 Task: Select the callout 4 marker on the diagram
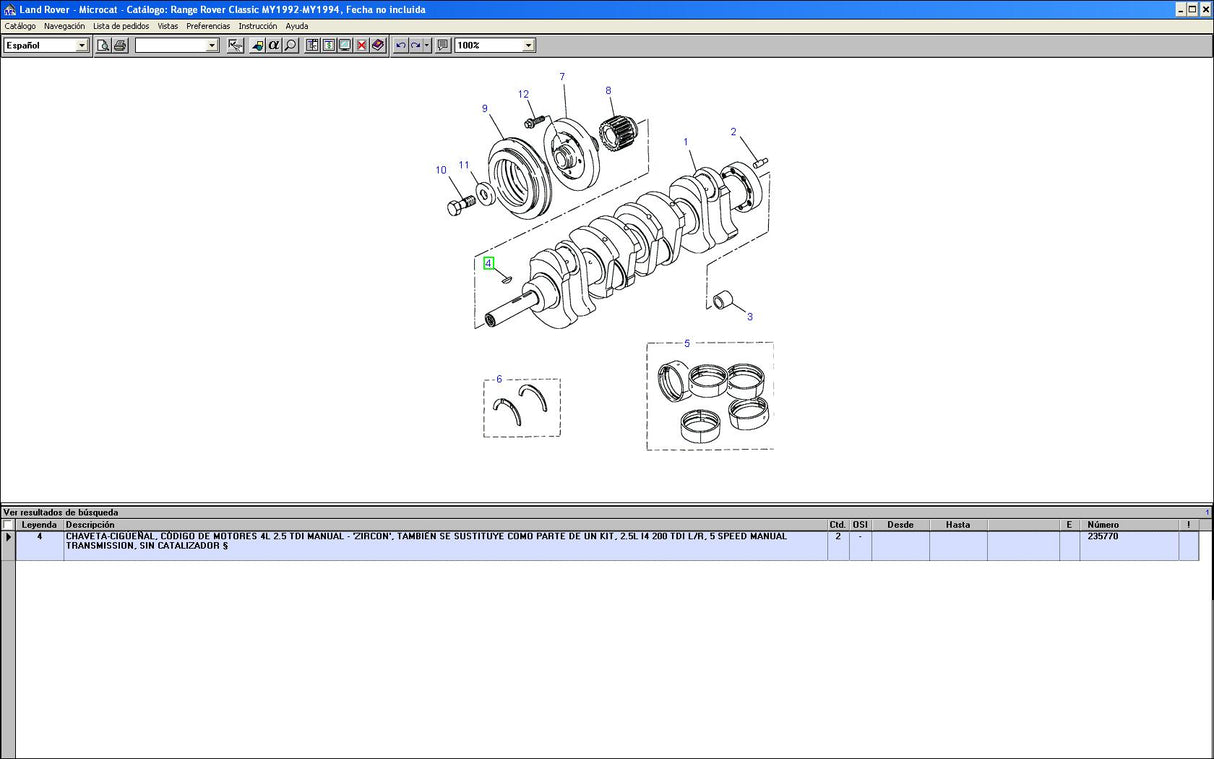(x=488, y=263)
